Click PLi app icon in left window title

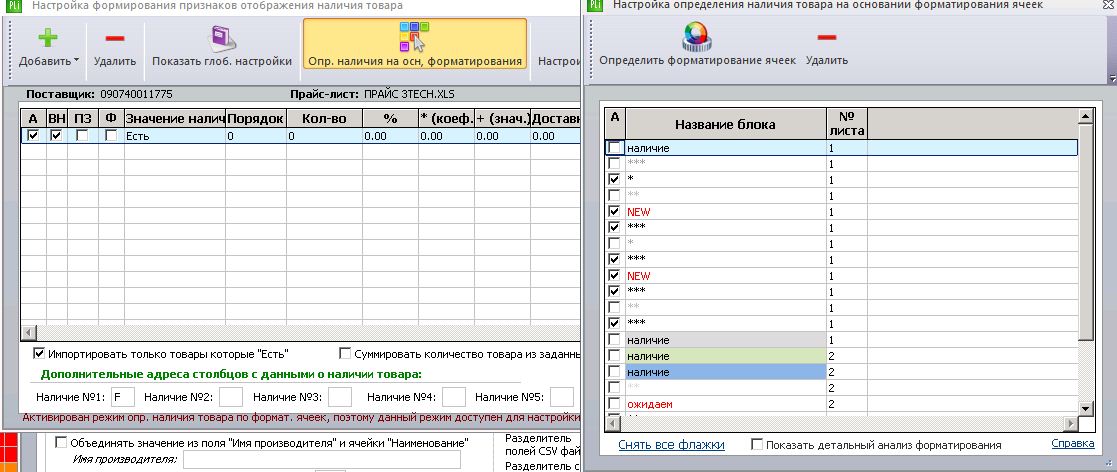(16, 5)
